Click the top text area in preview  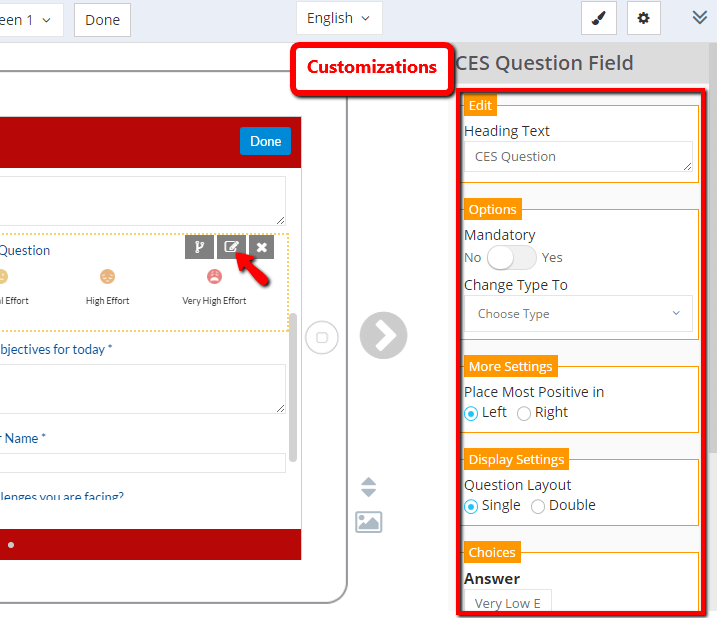click(142, 201)
